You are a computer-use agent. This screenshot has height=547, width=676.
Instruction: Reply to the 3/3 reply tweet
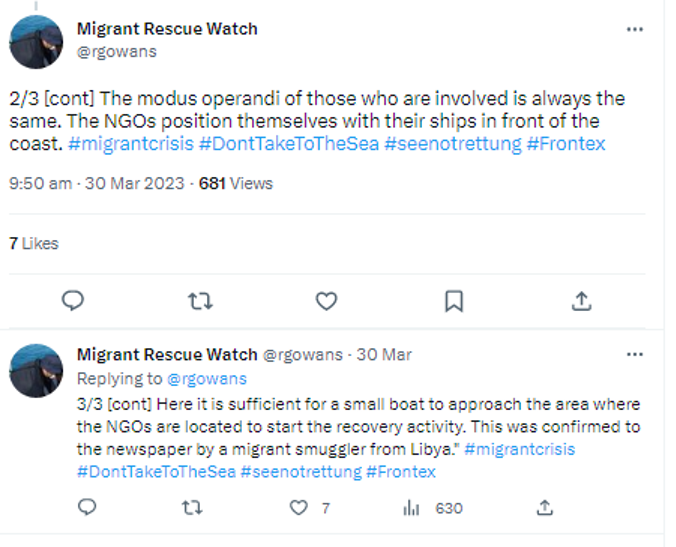tap(87, 508)
